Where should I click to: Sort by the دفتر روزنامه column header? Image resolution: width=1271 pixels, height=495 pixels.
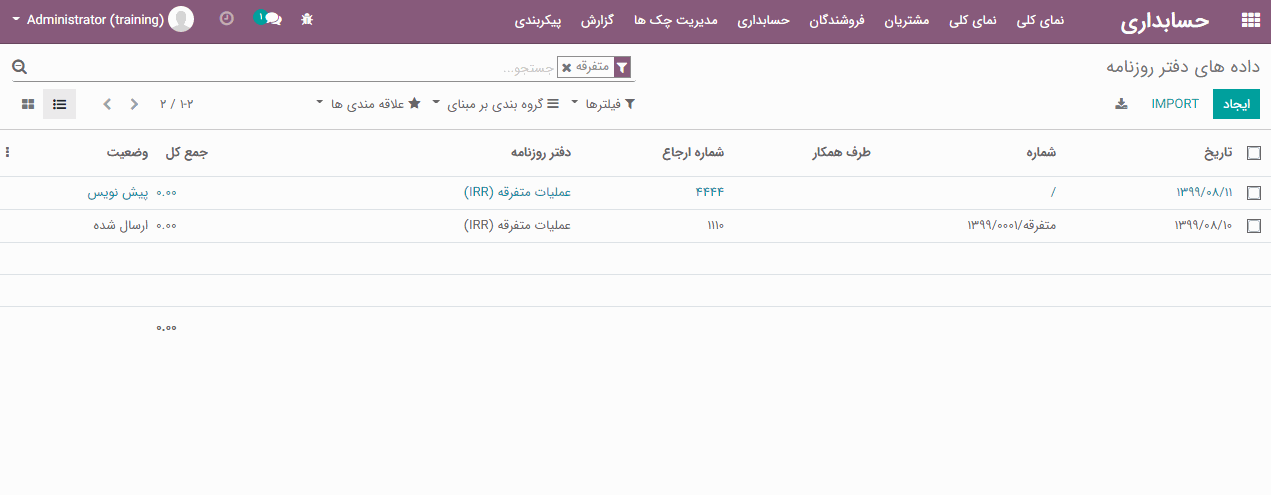click(x=541, y=153)
